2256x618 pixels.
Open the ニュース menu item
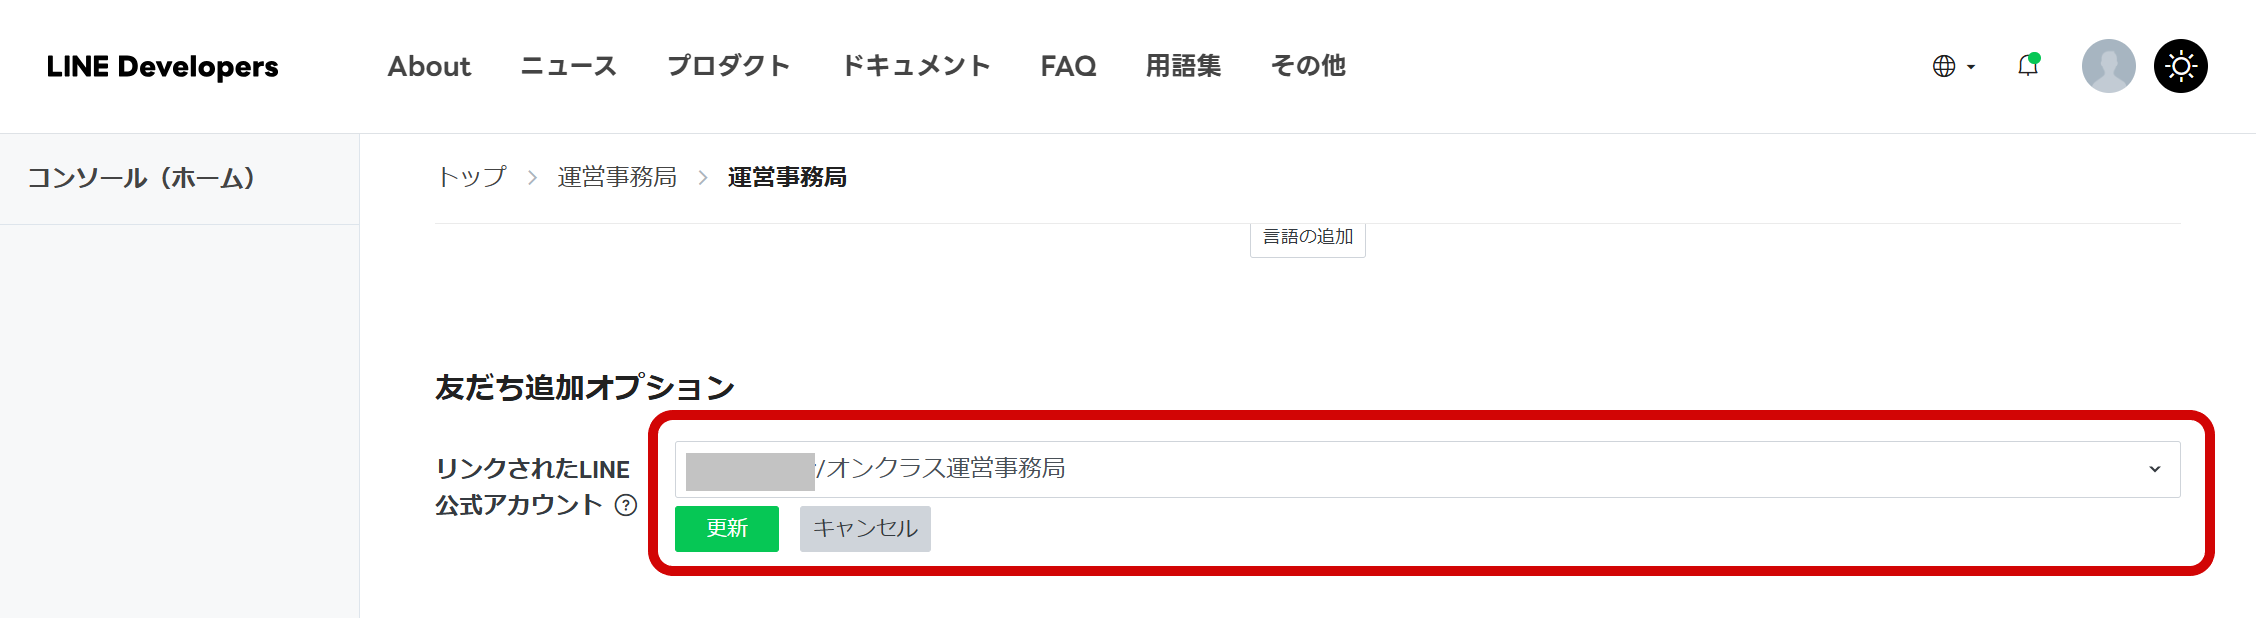pos(568,67)
